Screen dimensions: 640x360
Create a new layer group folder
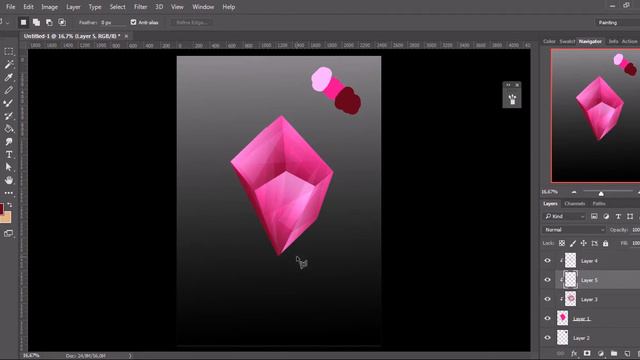tap(614, 353)
